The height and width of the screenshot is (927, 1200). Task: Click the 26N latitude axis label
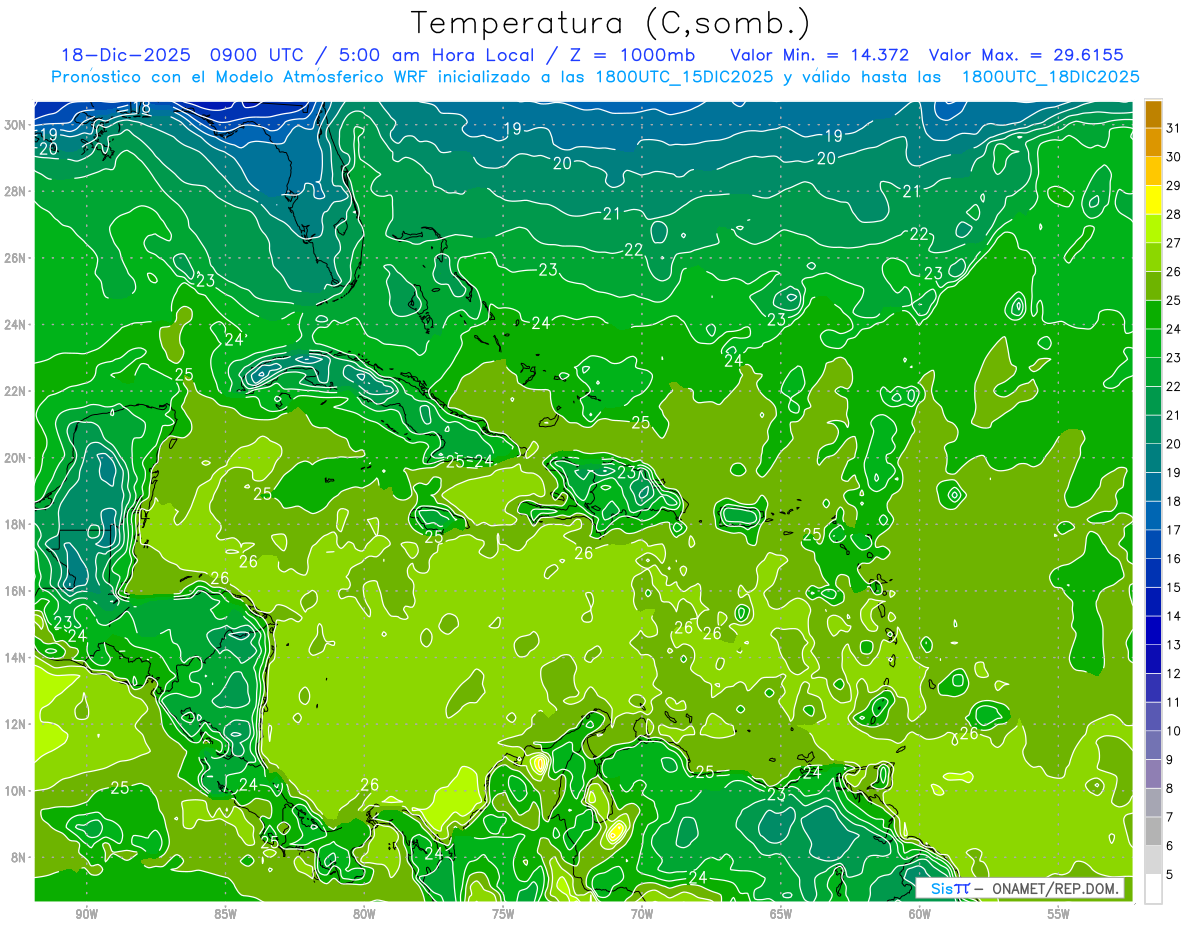[x=15, y=257]
